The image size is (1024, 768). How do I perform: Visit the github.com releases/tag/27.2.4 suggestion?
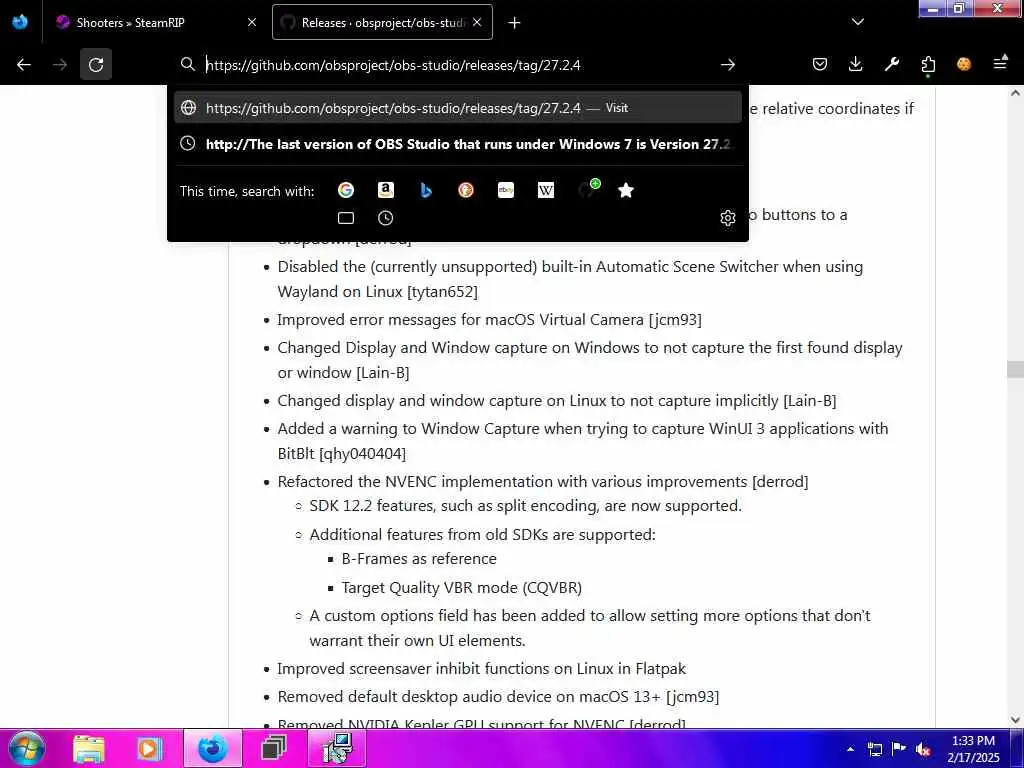[x=458, y=108]
